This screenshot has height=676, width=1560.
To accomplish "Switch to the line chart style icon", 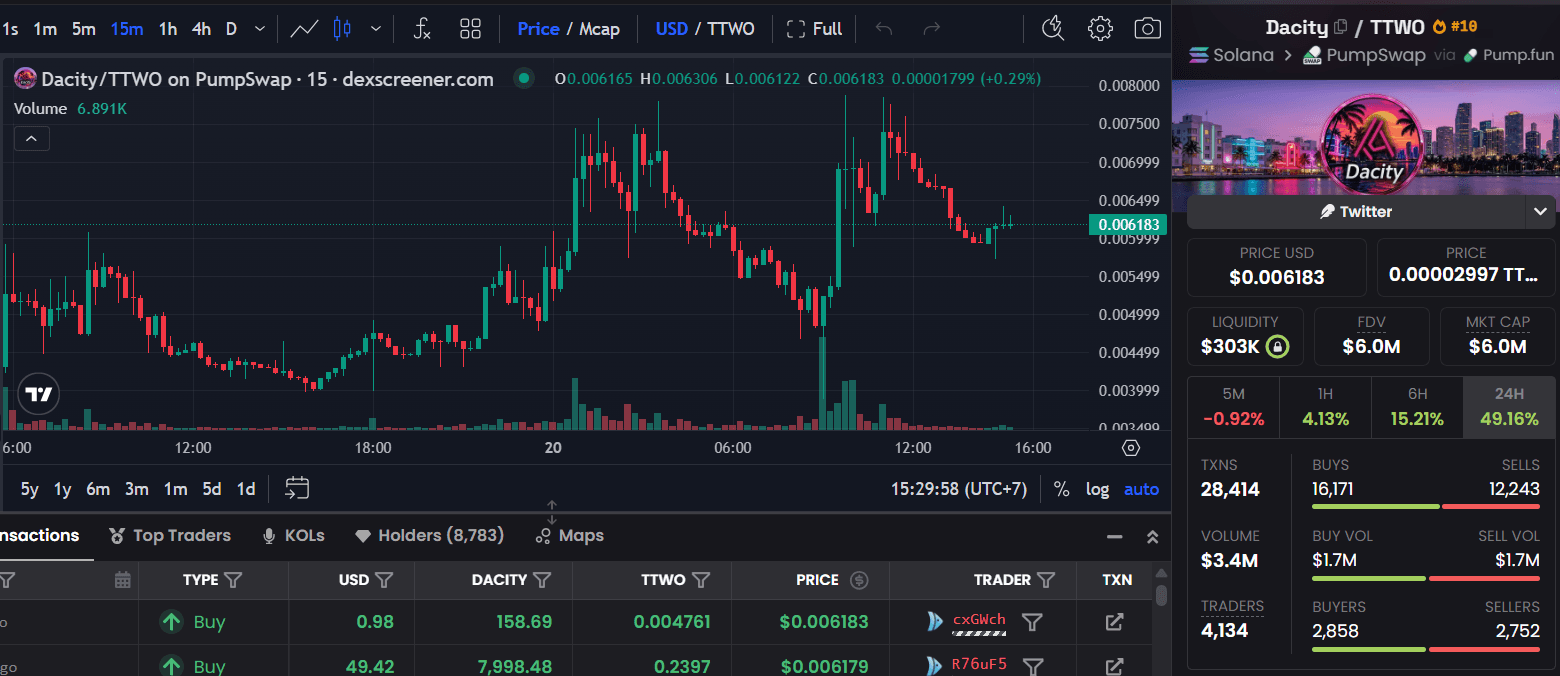I will point(304,29).
